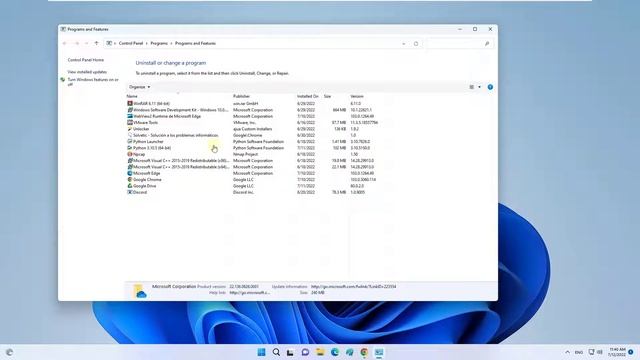This screenshot has height=360, width=640.
Task: Refresh the Programs and Features list
Action: pos(416,44)
